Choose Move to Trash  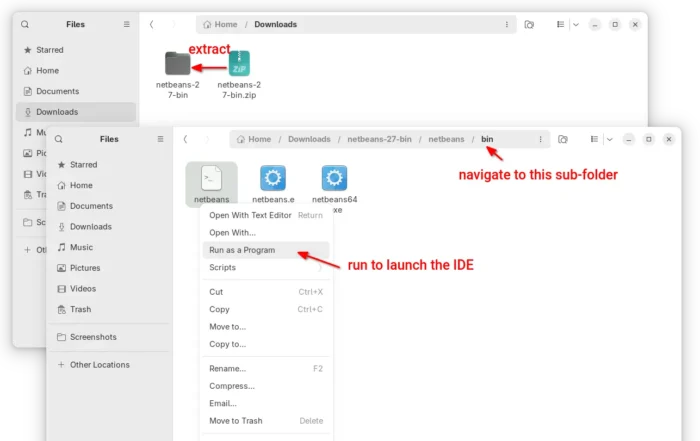click(266, 421)
